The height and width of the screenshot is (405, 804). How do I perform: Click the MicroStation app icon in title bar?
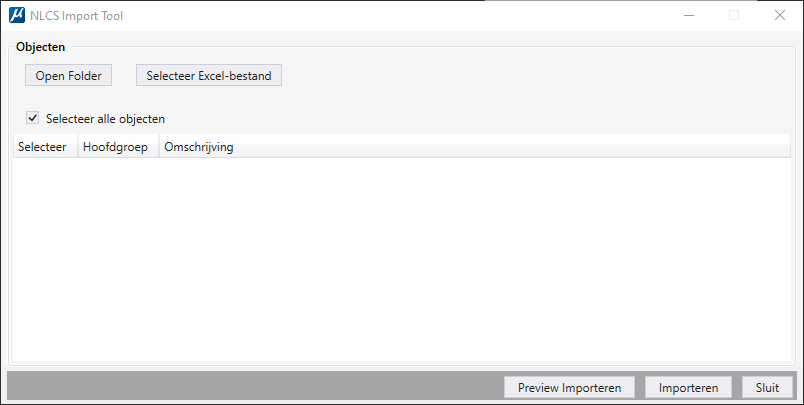coord(16,15)
